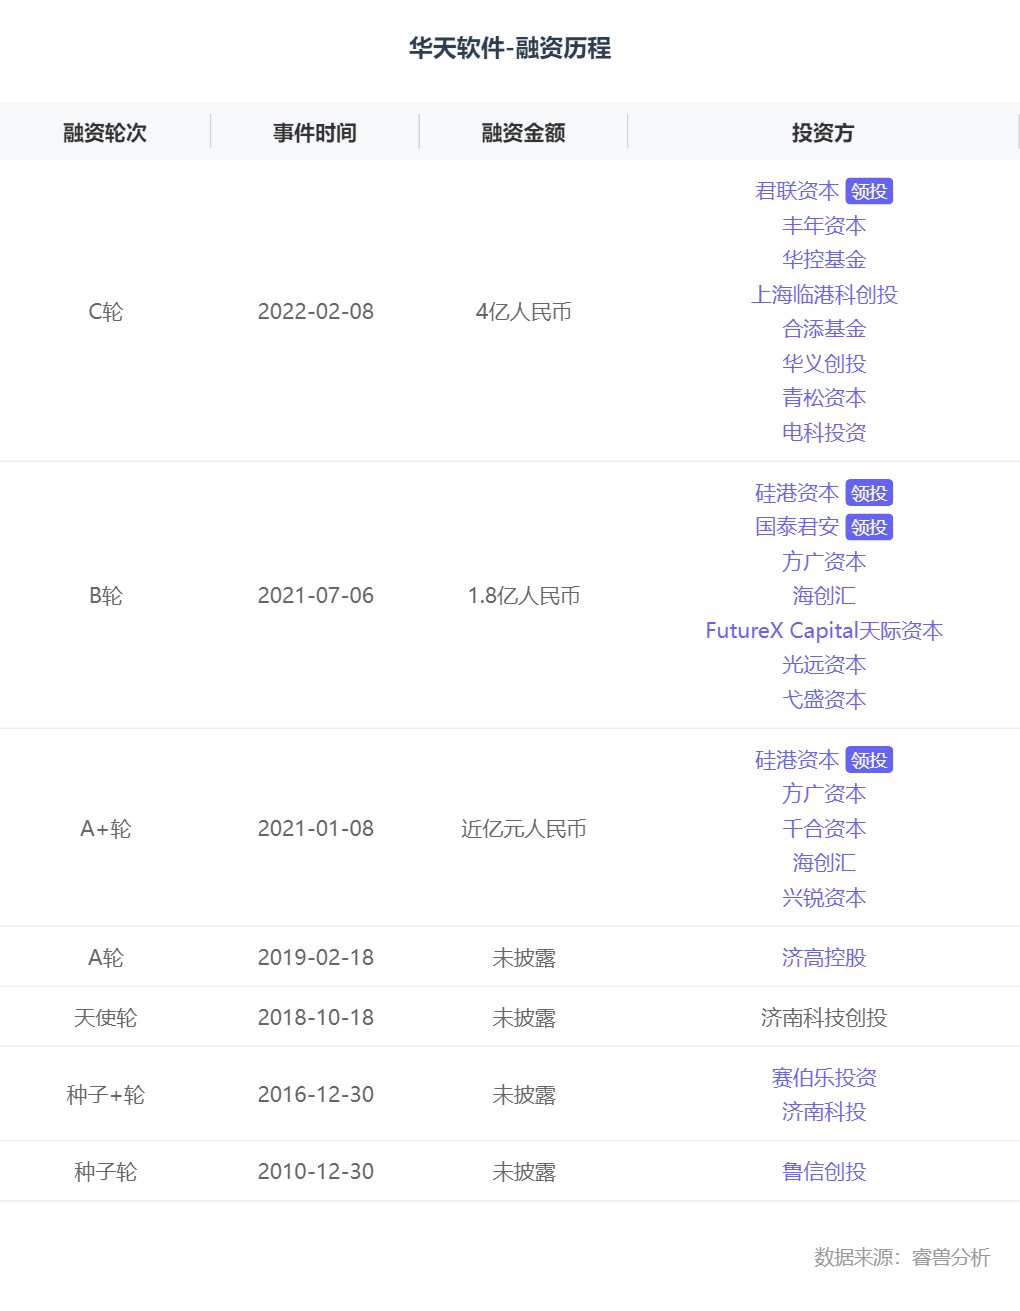
Task: Open 海创汇 in the A+轮 row
Action: click(824, 863)
